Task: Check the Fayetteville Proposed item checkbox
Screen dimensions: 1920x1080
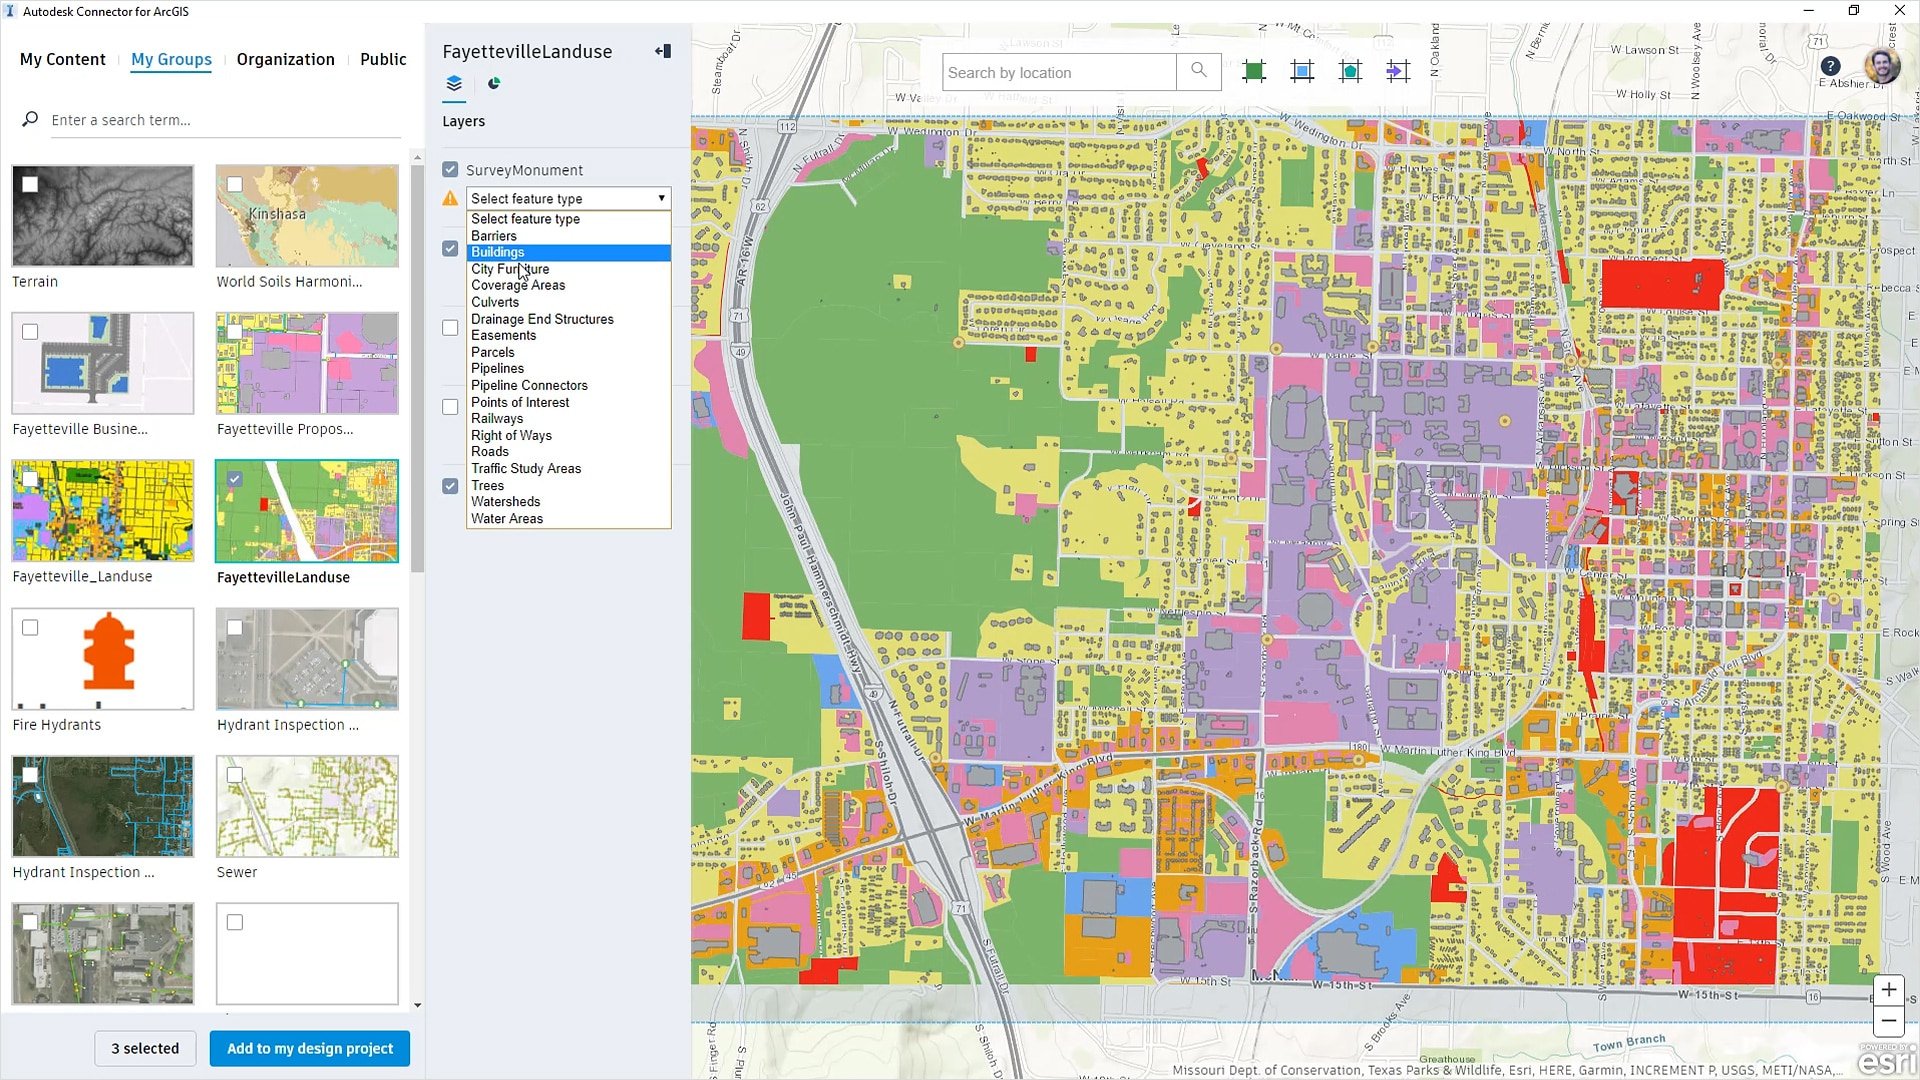Action: pos(235,331)
